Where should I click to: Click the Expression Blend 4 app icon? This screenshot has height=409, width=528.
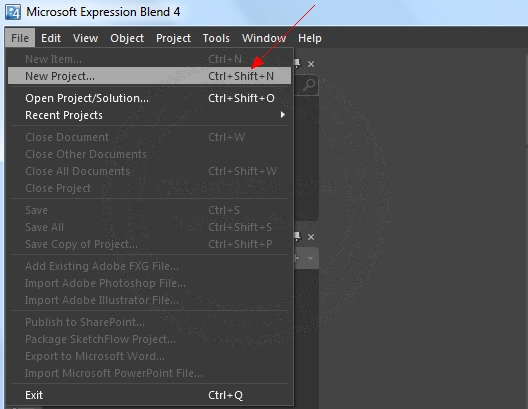13,12
